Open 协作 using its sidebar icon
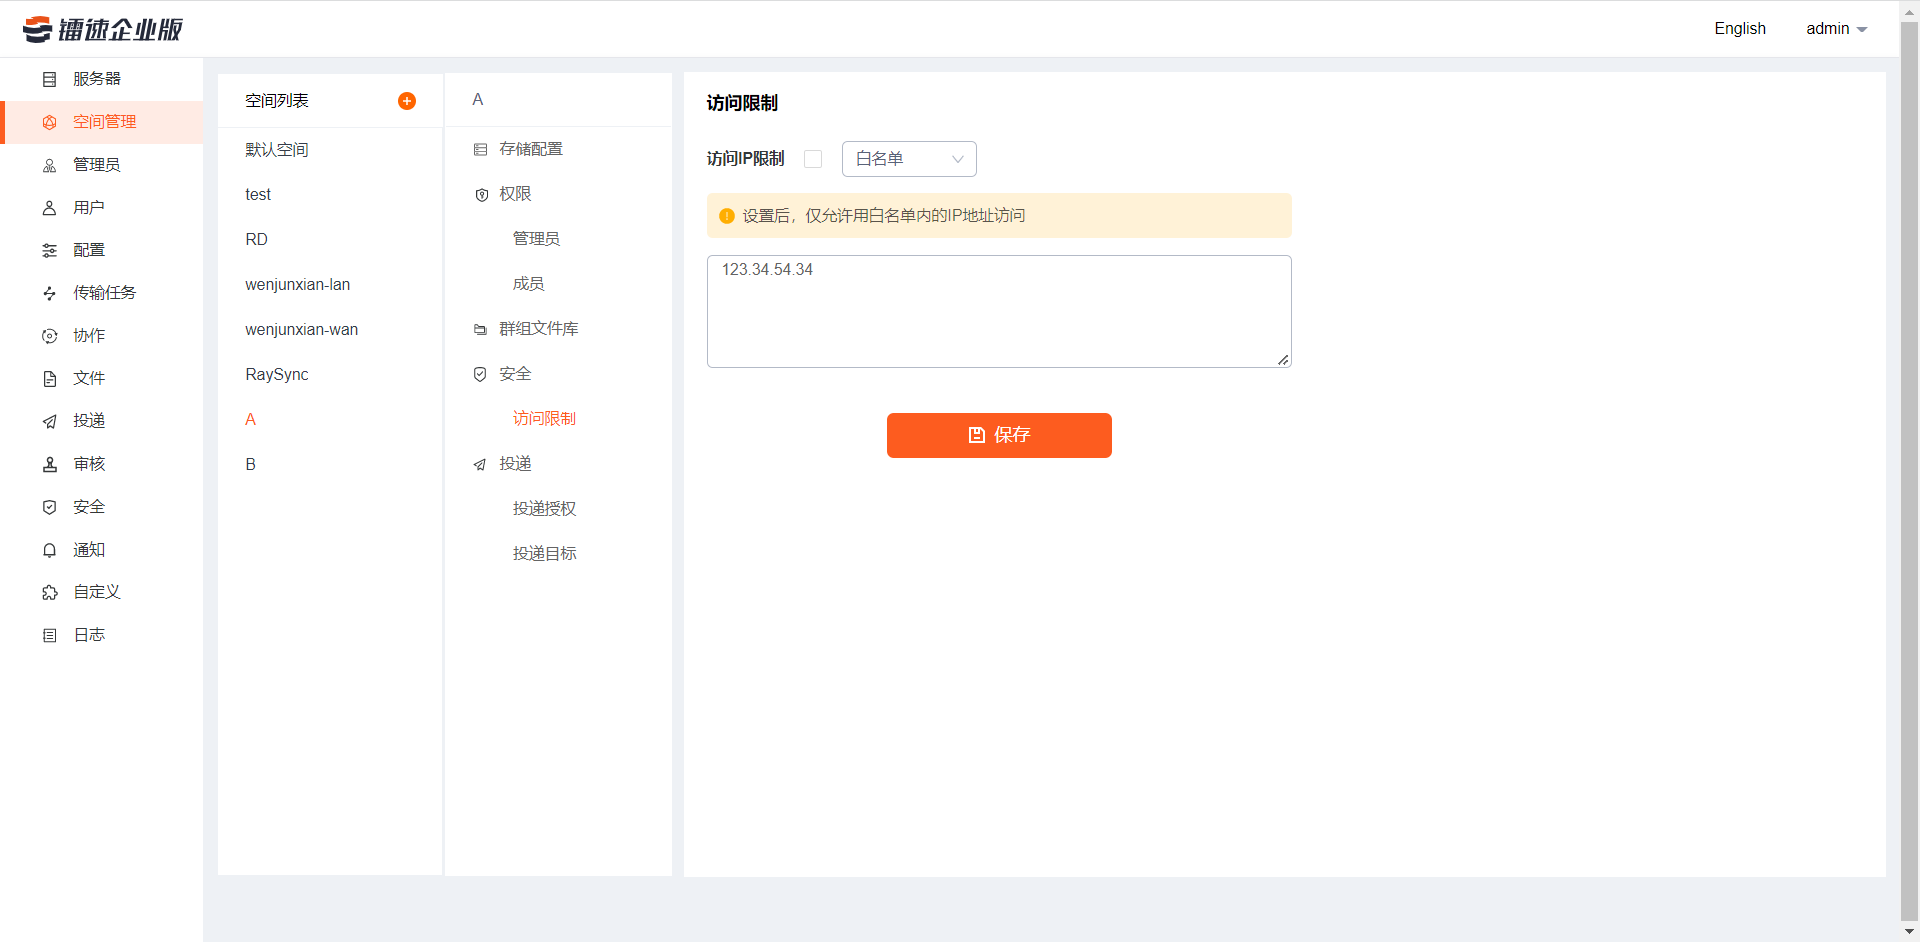 click(49, 336)
